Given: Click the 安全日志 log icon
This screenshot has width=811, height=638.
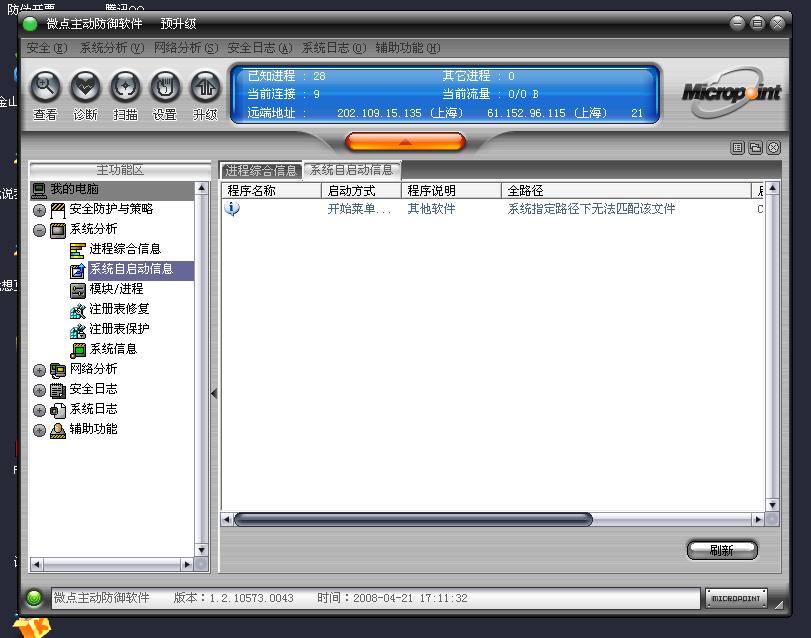Looking at the screenshot, I should coord(57,390).
